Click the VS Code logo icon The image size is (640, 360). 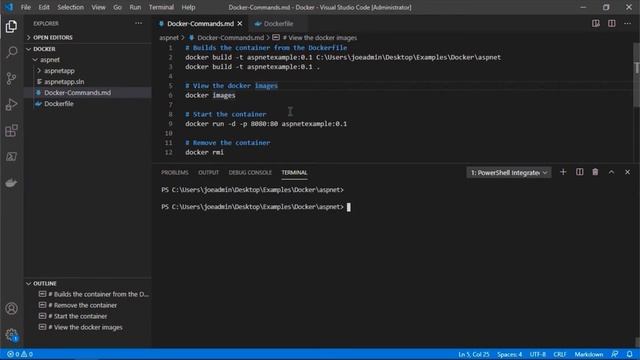tap(9, 7)
